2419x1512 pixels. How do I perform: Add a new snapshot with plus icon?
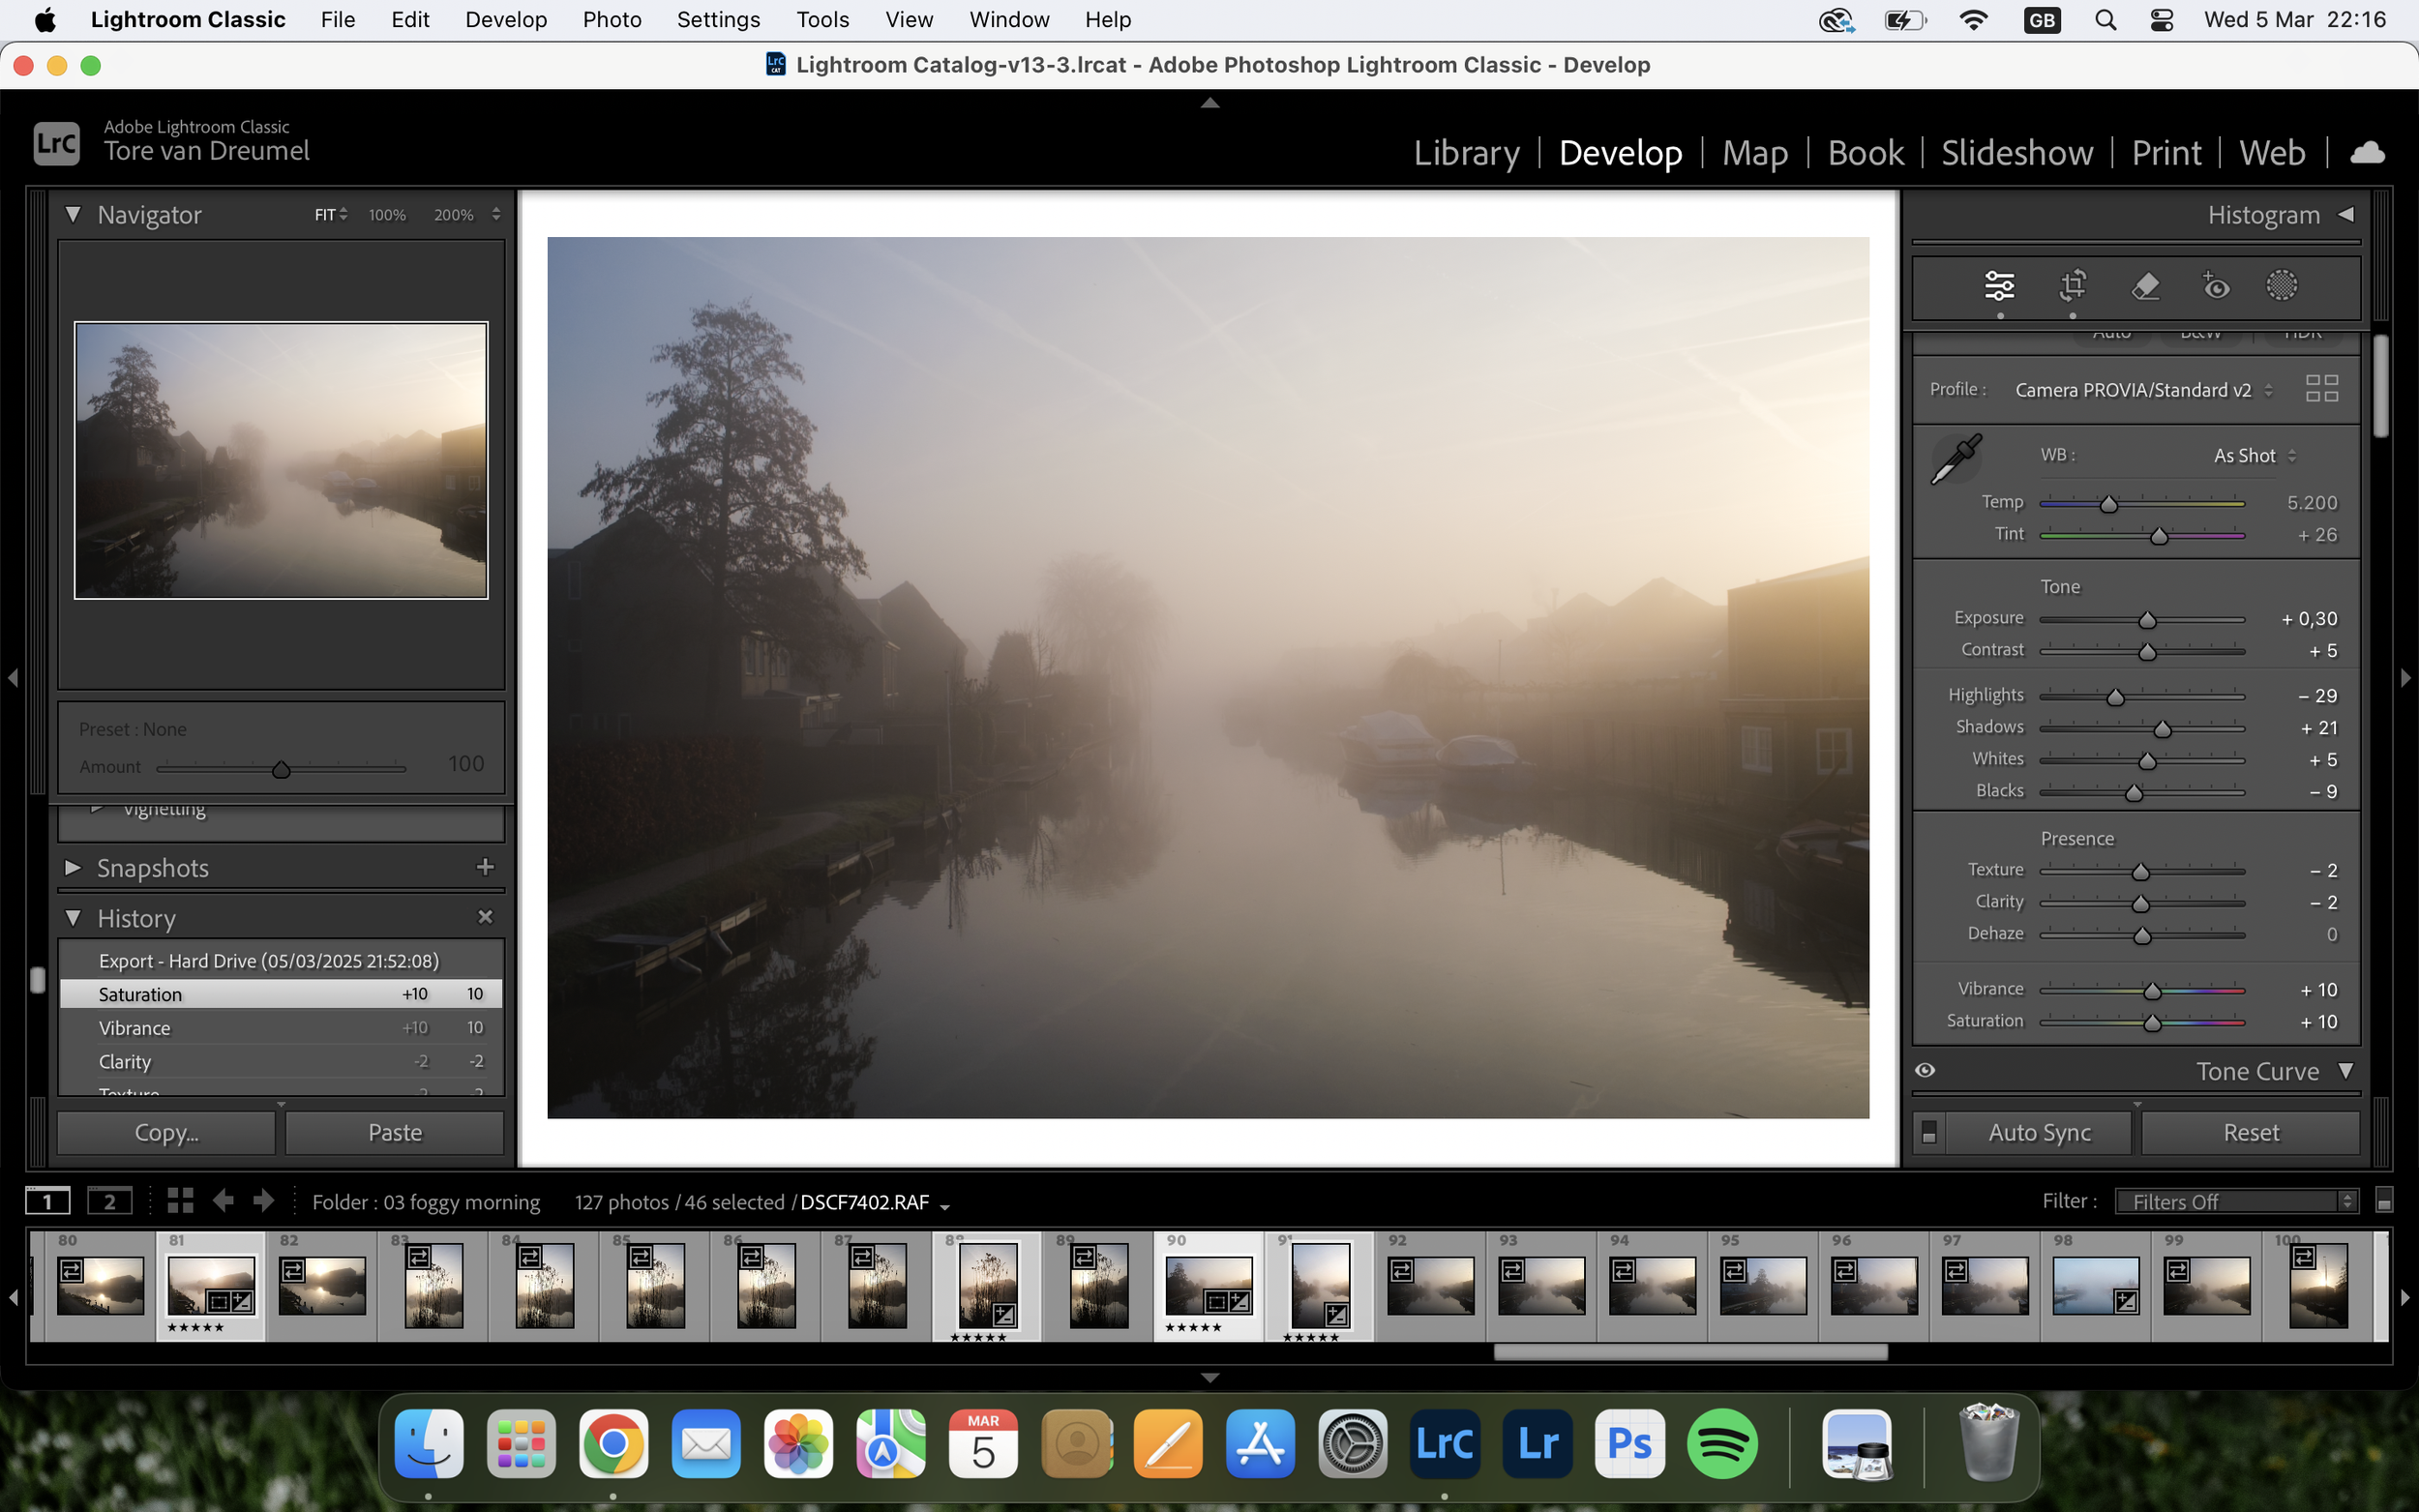coord(485,867)
